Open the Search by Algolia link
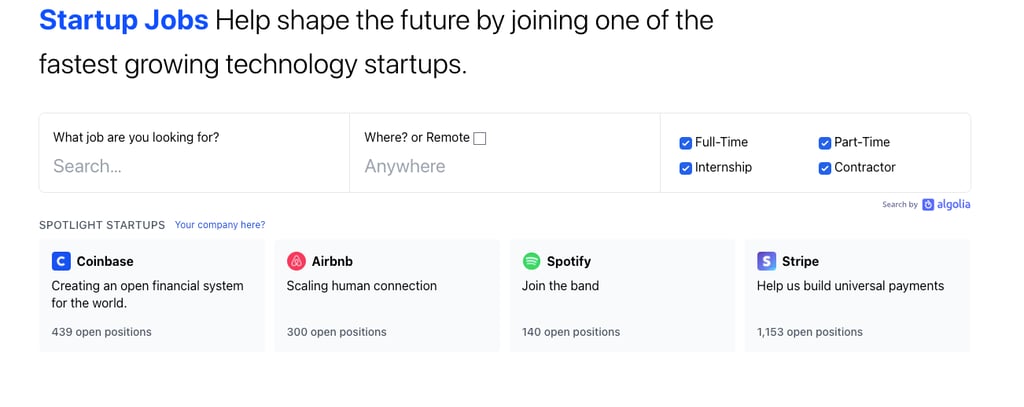 [926, 204]
